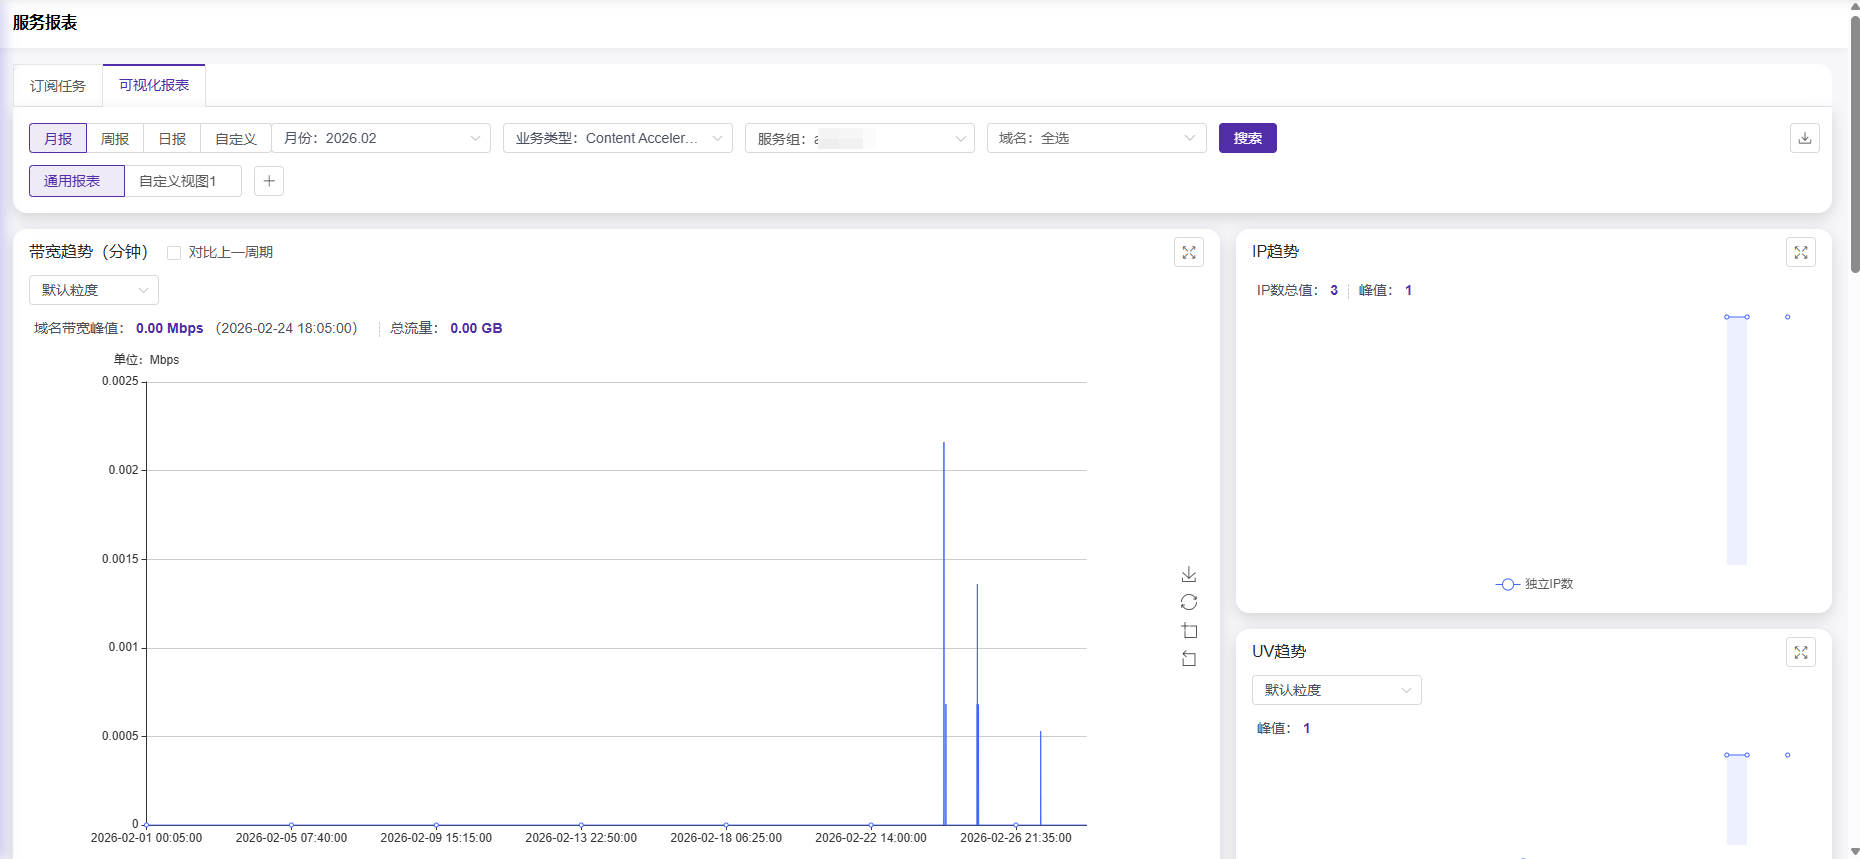The width and height of the screenshot is (1860, 859).
Task: Open 默认粒度 dropdown in bandwidth trend panel
Action: 94,290
